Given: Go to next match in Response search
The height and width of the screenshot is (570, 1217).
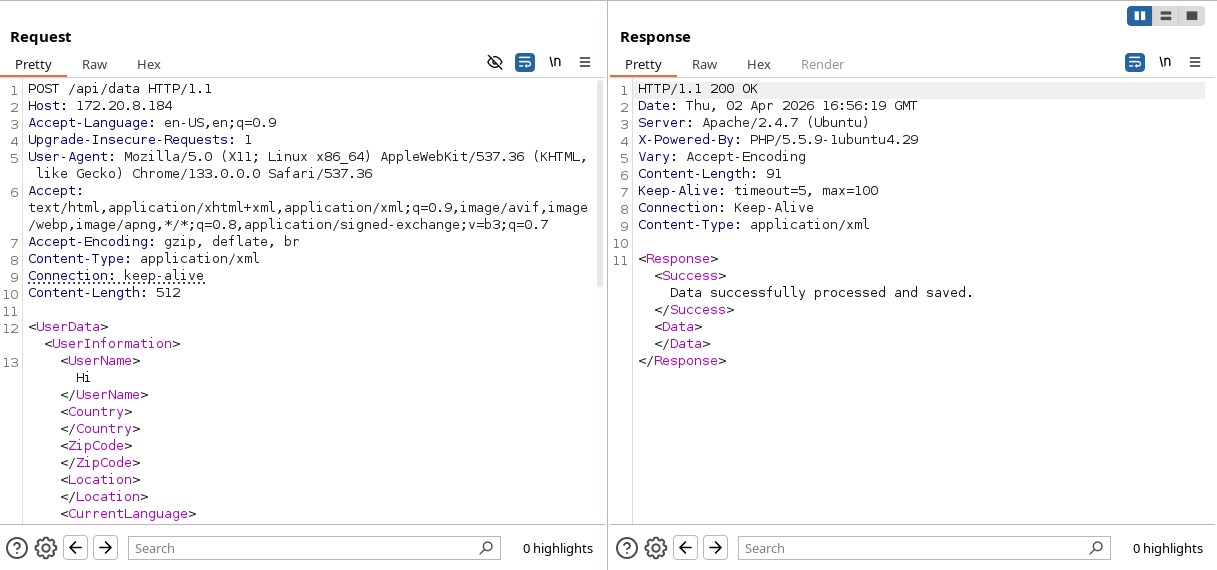Looking at the screenshot, I should (x=715, y=548).
